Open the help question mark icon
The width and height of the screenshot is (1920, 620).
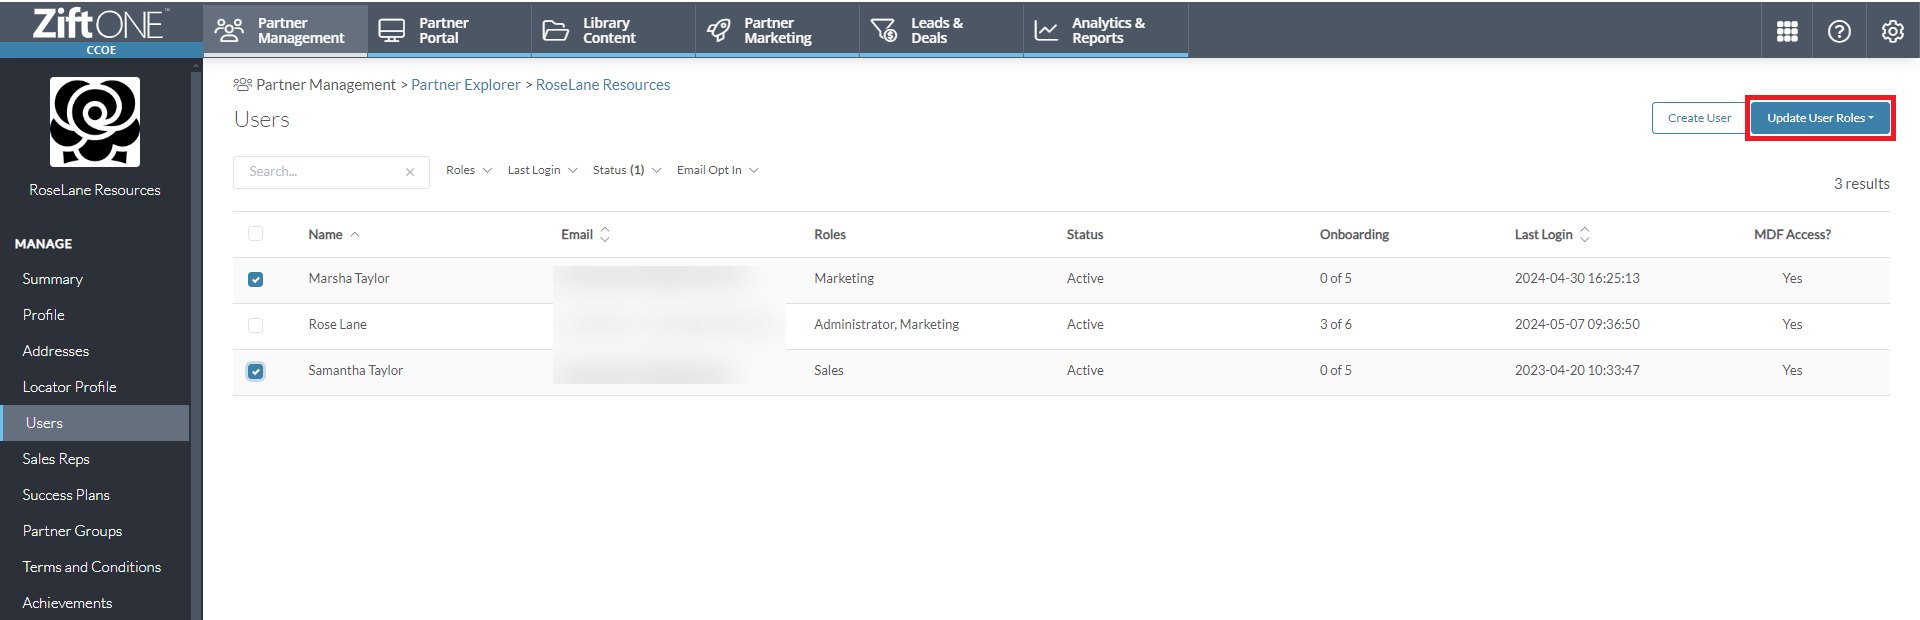(1839, 32)
